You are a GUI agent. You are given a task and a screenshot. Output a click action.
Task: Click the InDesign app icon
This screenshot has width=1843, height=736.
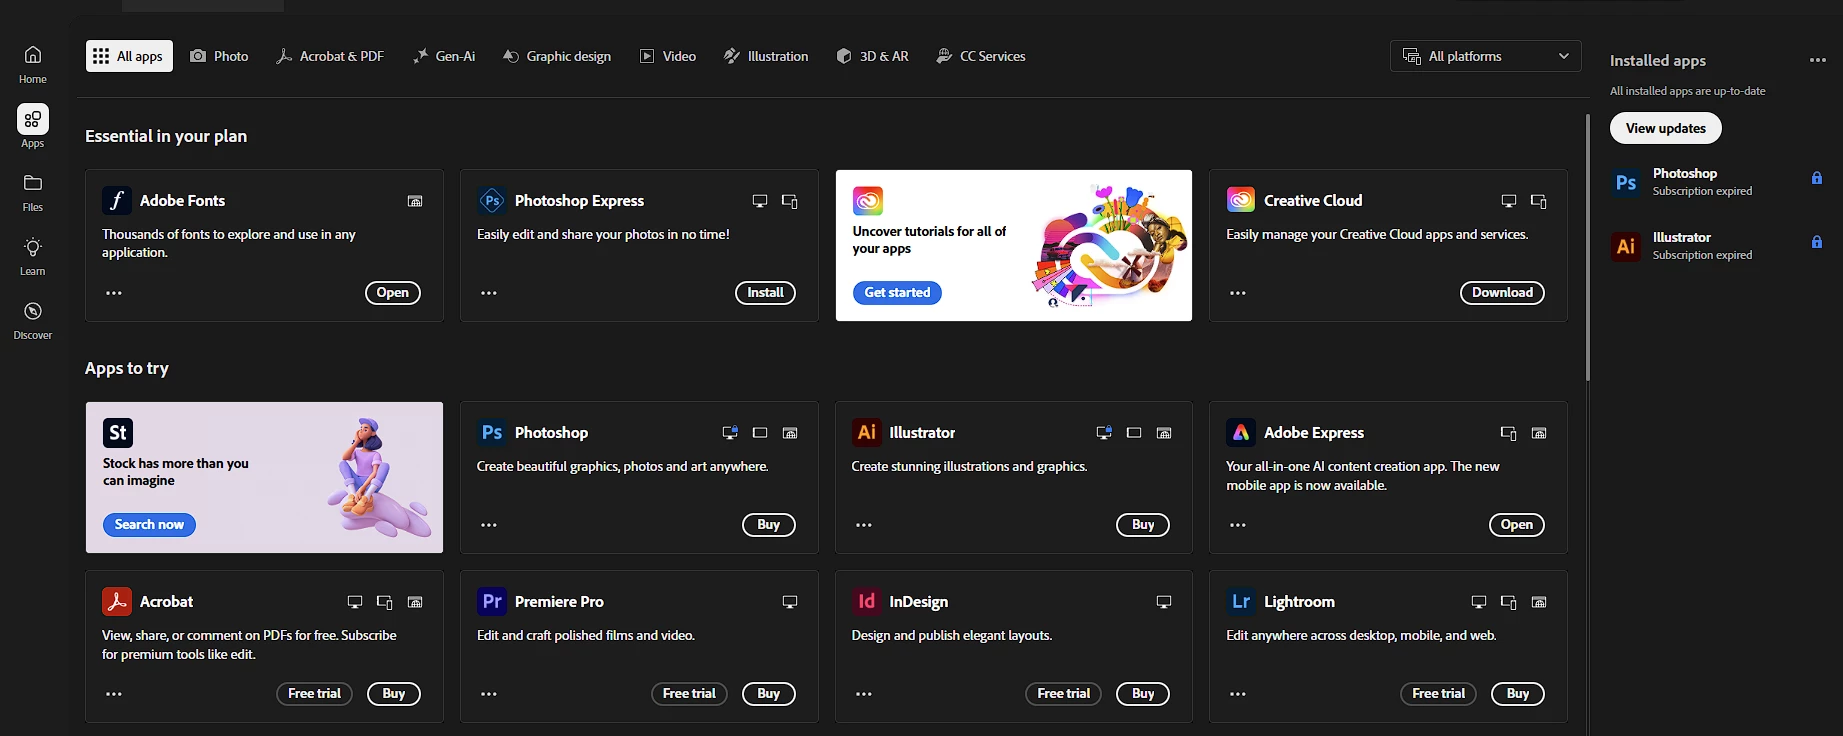(867, 601)
